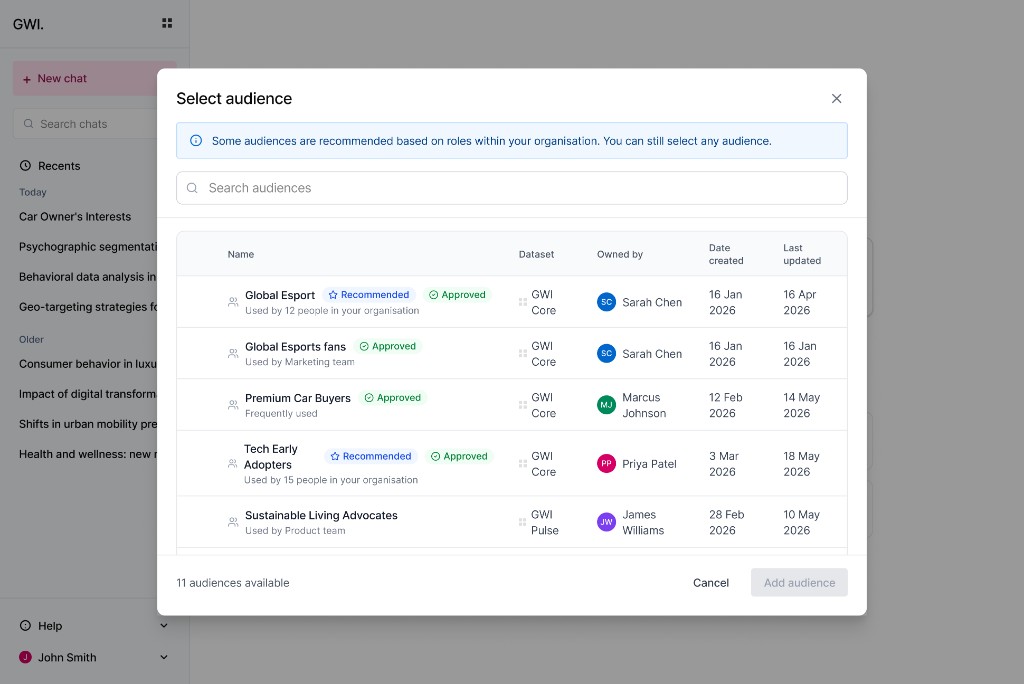Image resolution: width=1024 pixels, height=684 pixels.
Task: Click the magnifier icon in Search audiences
Action: point(192,188)
